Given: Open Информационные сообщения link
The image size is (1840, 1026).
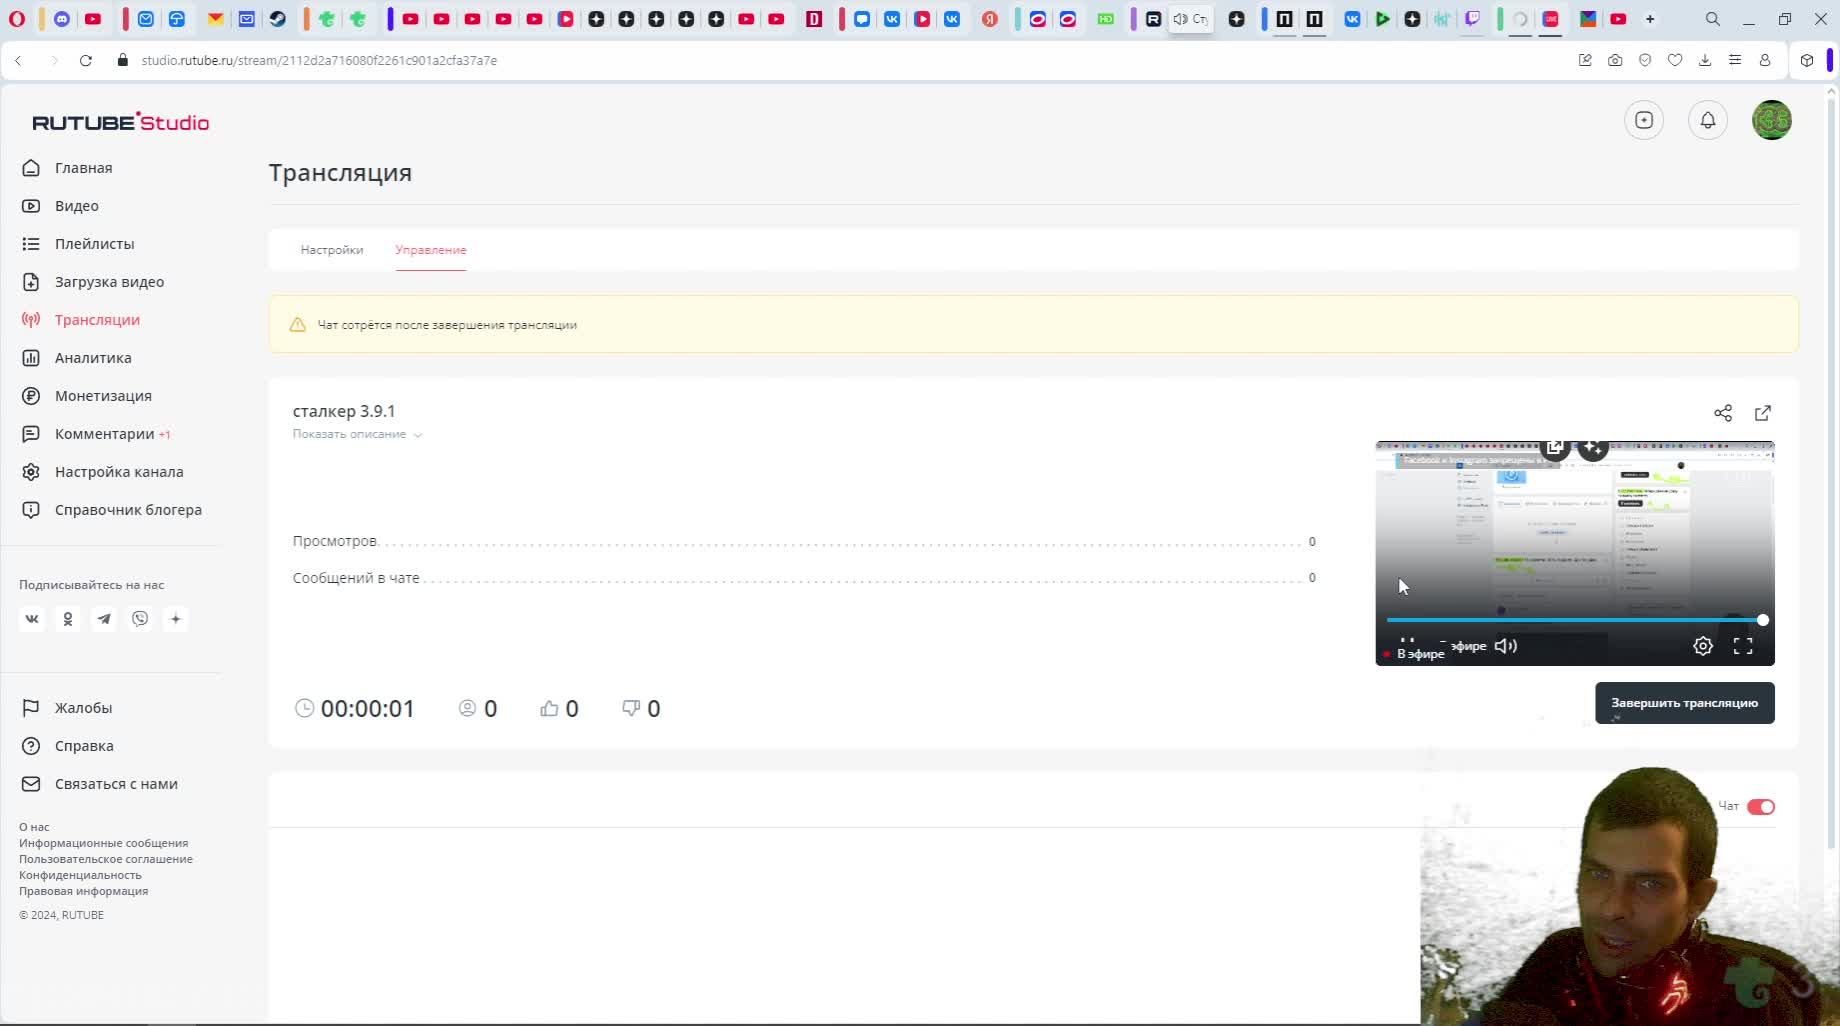Looking at the screenshot, I should pos(103,843).
